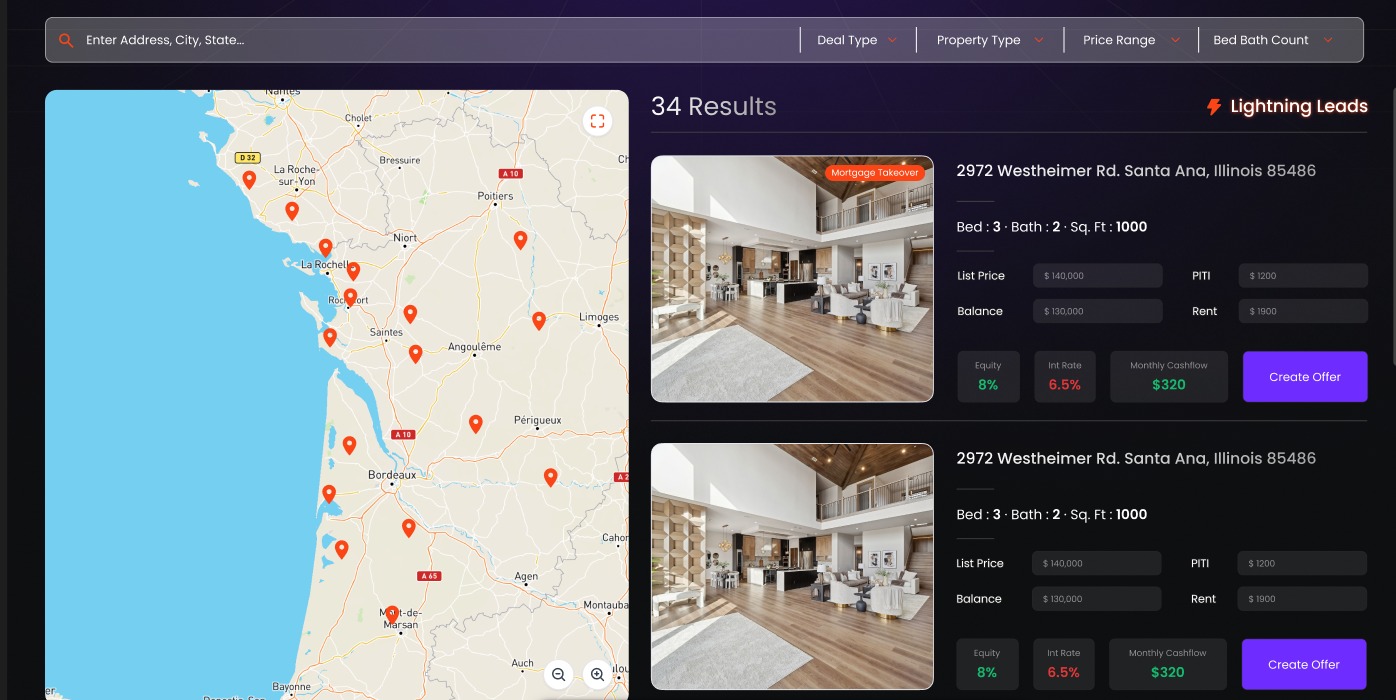1396x700 pixels.
Task: Zoom out the map
Action: click(x=559, y=675)
